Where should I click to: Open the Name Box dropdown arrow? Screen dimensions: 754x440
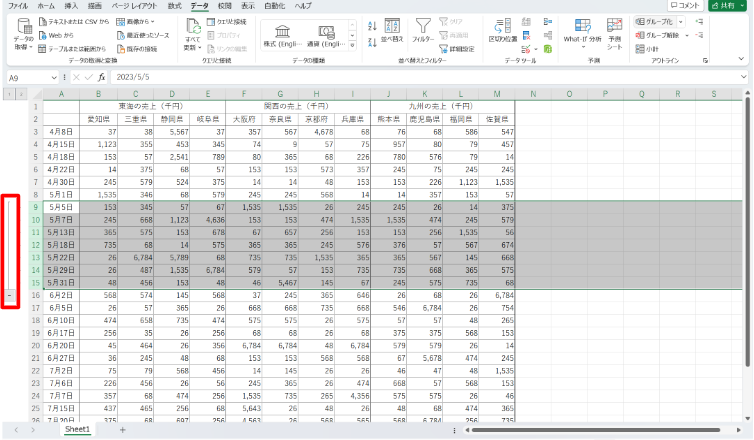(54, 77)
